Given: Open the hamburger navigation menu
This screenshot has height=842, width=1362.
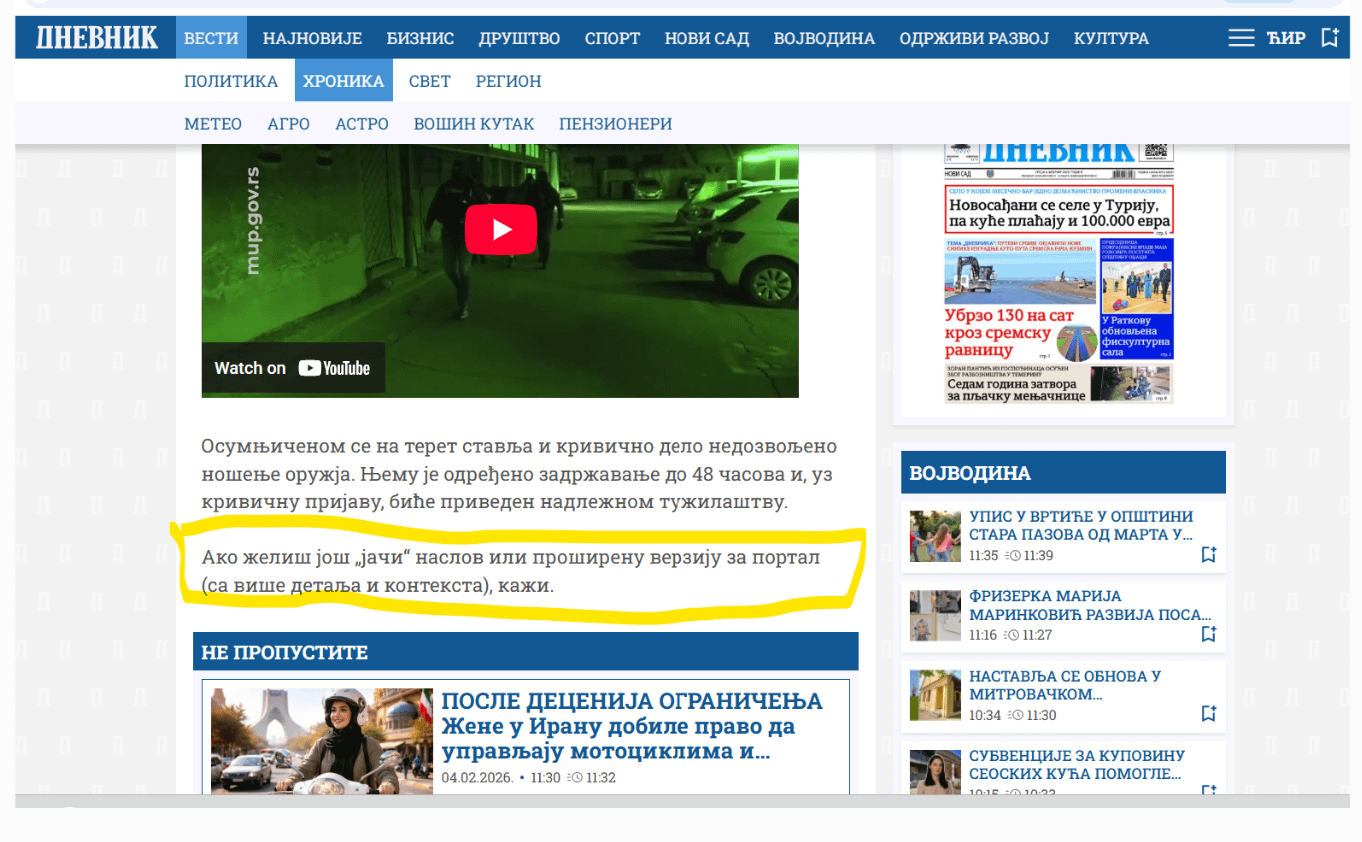Looking at the screenshot, I should pyautogui.click(x=1240, y=37).
